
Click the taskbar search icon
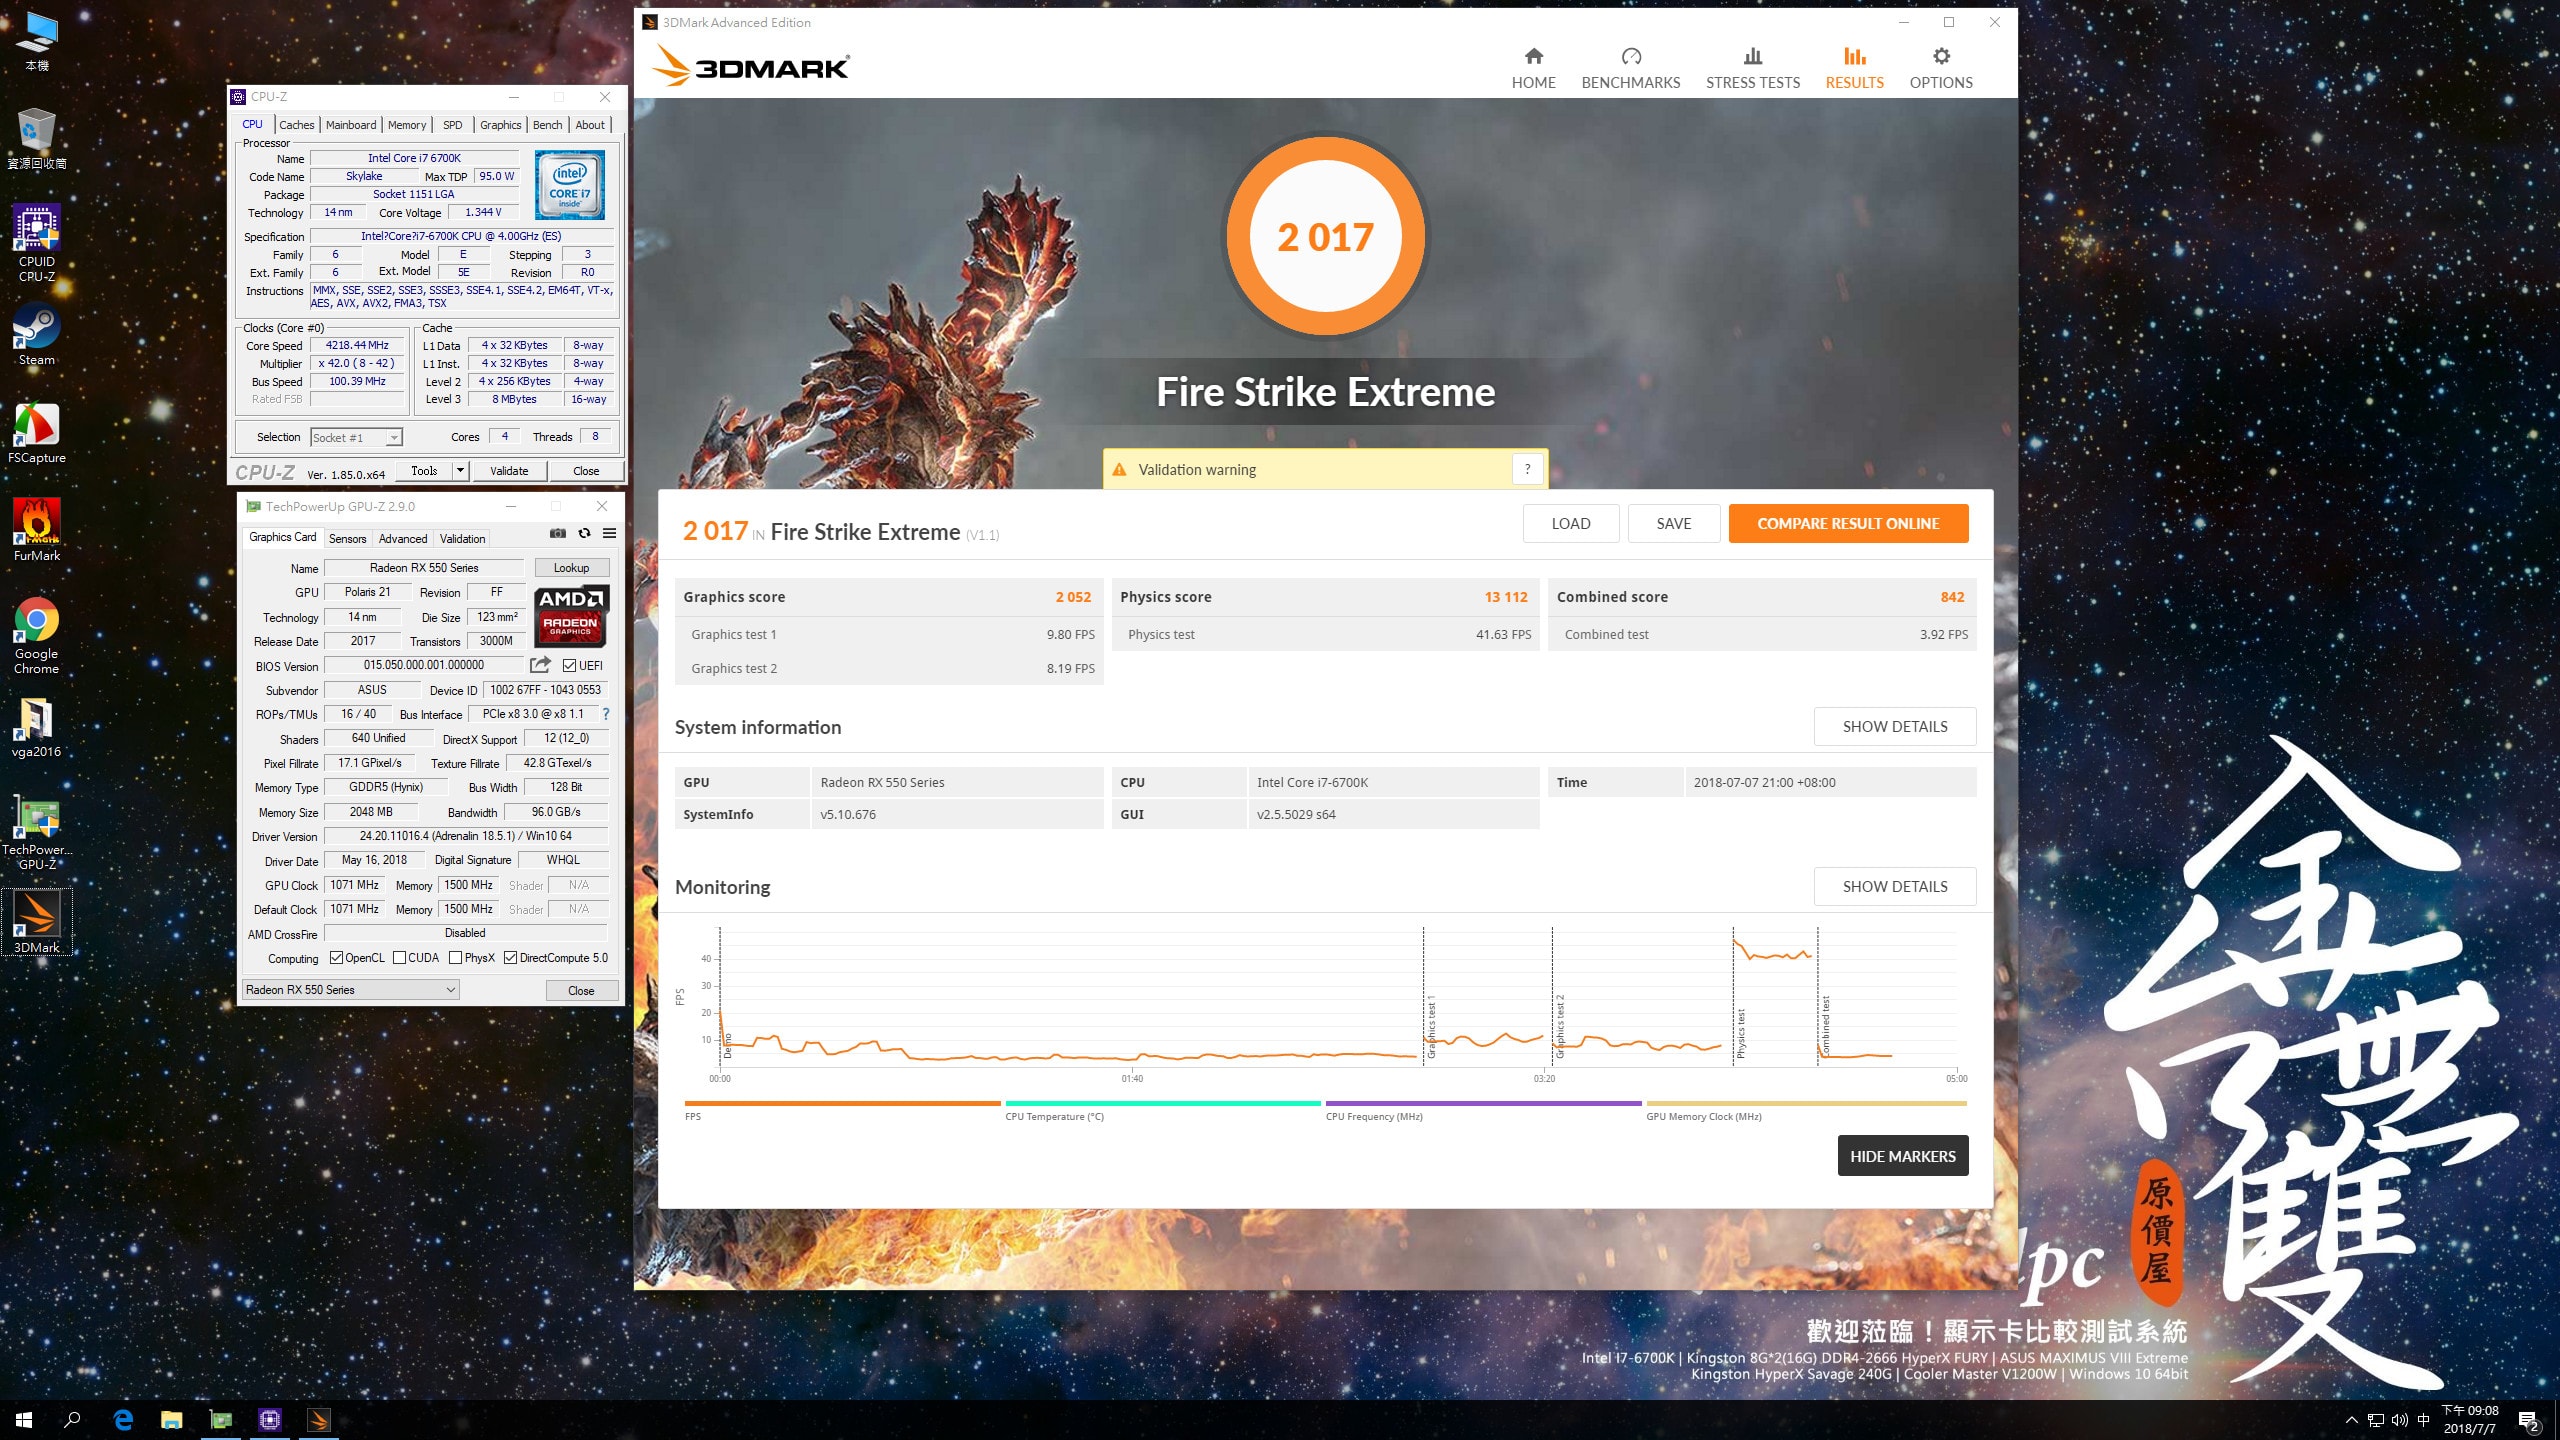tap(72, 1420)
